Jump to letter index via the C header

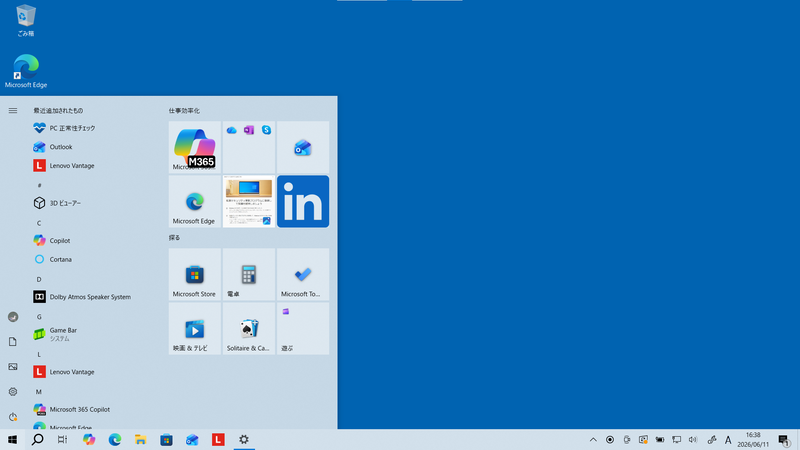39,223
